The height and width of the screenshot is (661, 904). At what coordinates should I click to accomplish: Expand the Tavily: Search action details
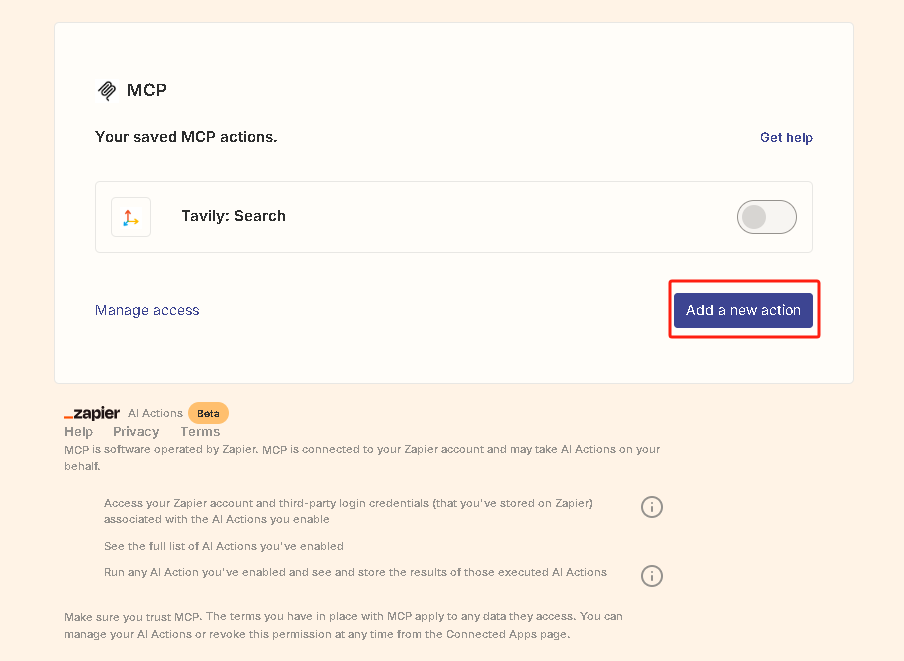coord(233,216)
